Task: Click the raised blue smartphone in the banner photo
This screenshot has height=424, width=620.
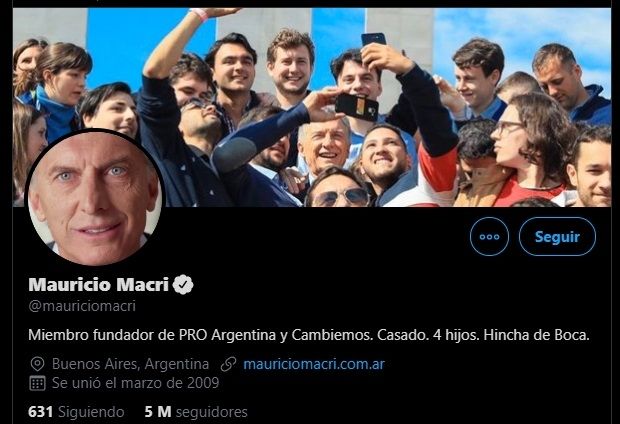Action: 374,40
